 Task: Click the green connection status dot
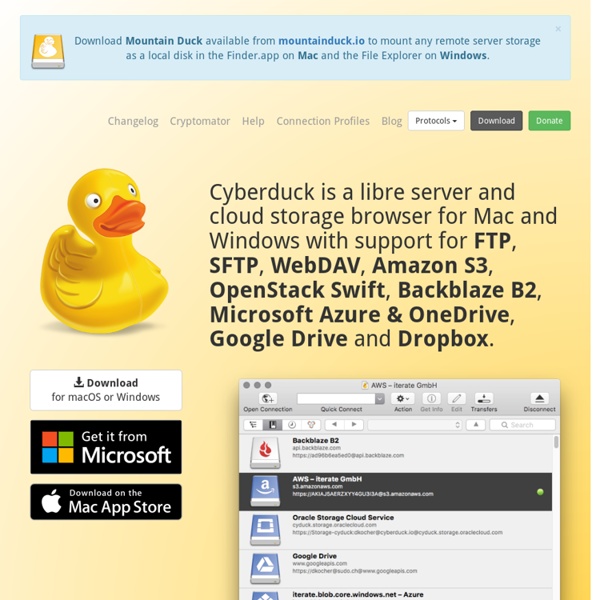point(540,492)
